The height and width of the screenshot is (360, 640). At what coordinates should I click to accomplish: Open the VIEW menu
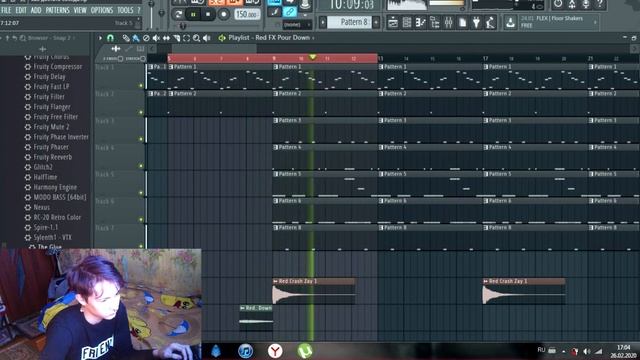[80, 10]
